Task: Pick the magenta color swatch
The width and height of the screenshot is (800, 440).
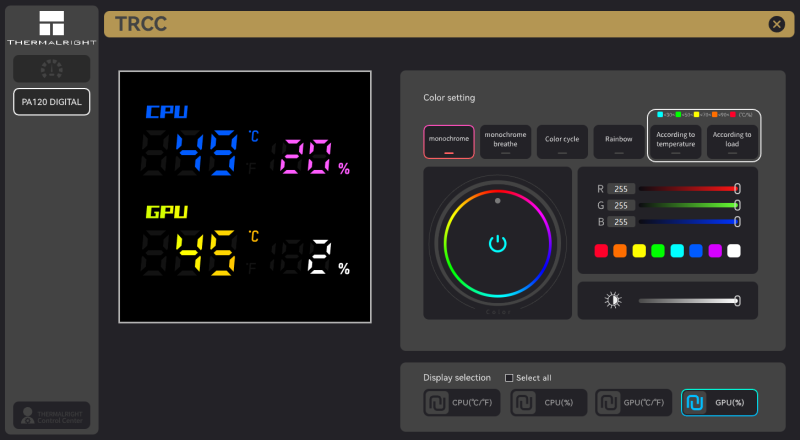Action: 715,251
